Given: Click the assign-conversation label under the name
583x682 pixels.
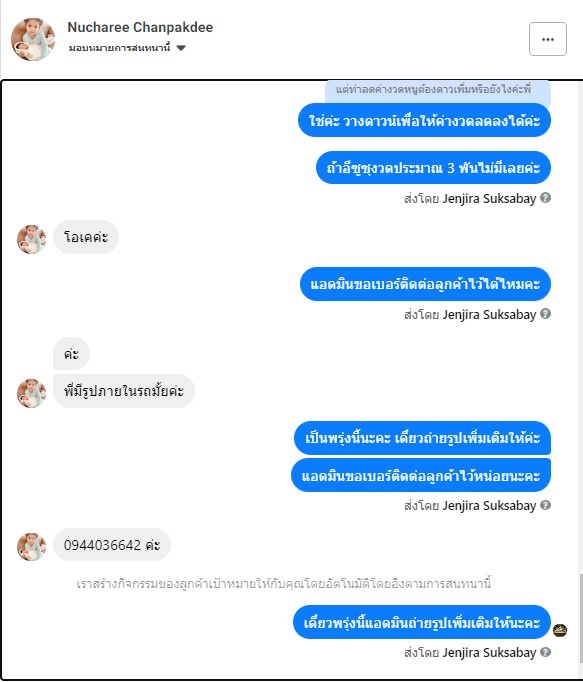Looking at the screenshot, I should tap(119, 48).
